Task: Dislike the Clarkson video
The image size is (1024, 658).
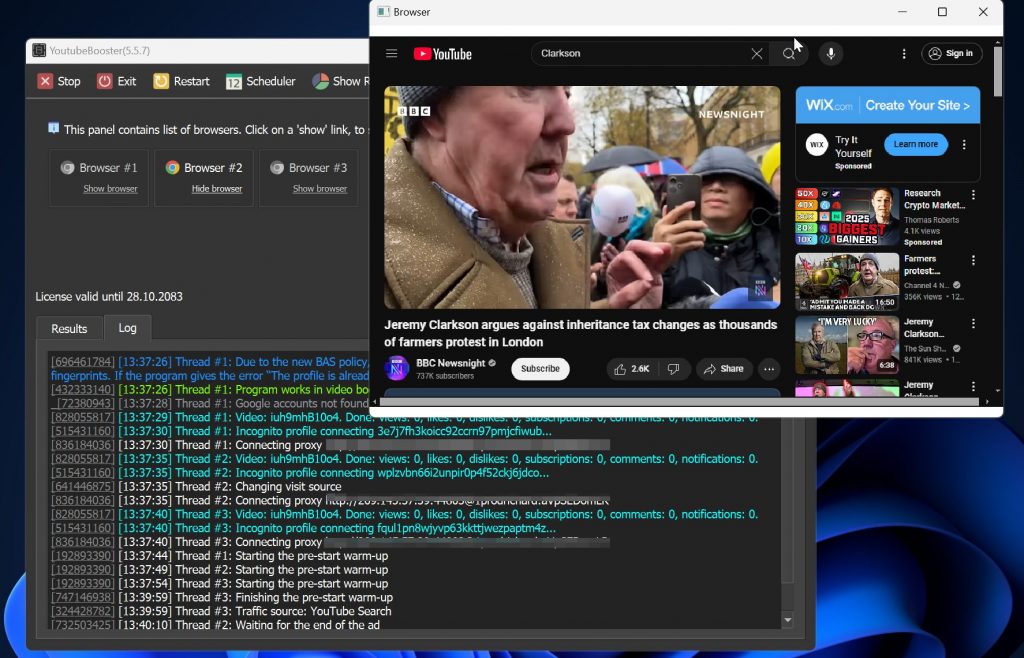Action: coord(673,369)
